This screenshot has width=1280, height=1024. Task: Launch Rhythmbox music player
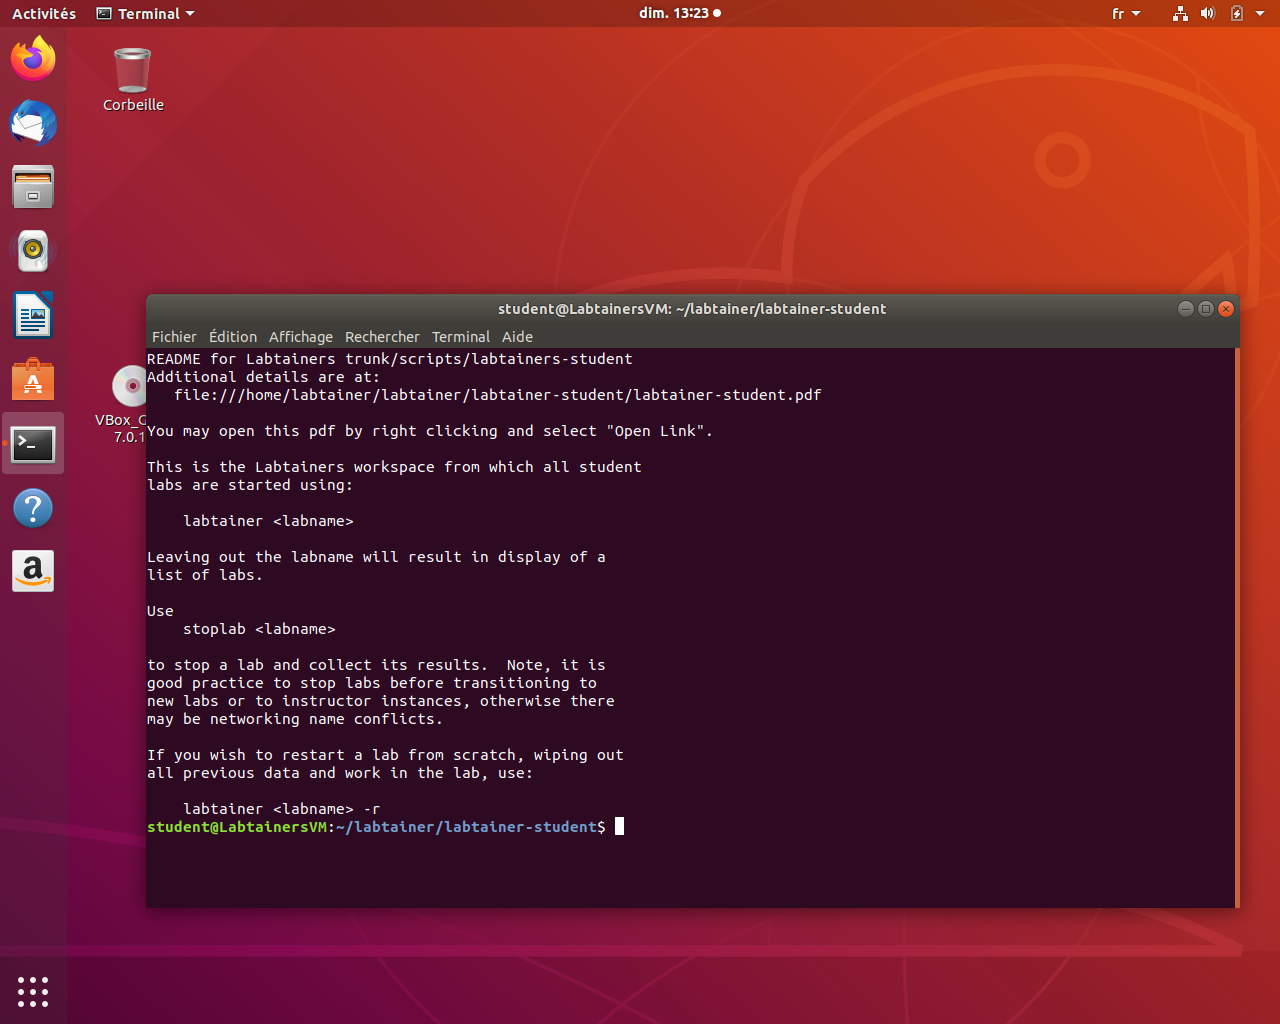click(33, 251)
